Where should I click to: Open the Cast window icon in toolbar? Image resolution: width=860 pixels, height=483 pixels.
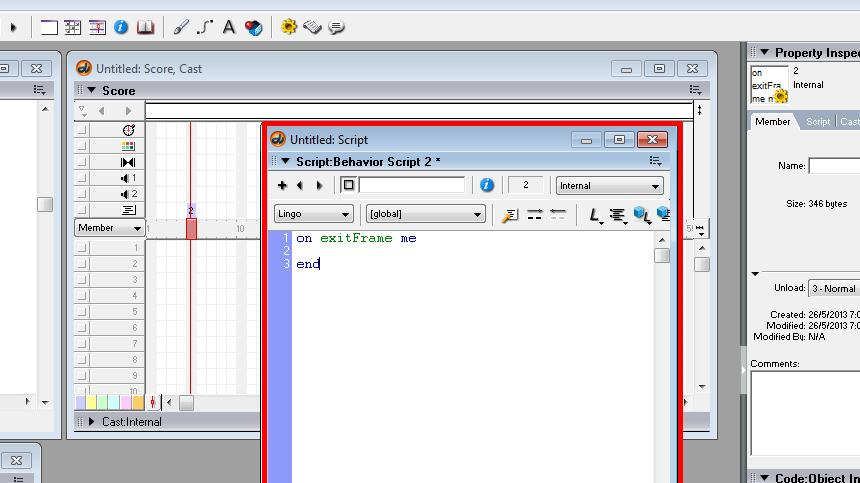coord(72,27)
